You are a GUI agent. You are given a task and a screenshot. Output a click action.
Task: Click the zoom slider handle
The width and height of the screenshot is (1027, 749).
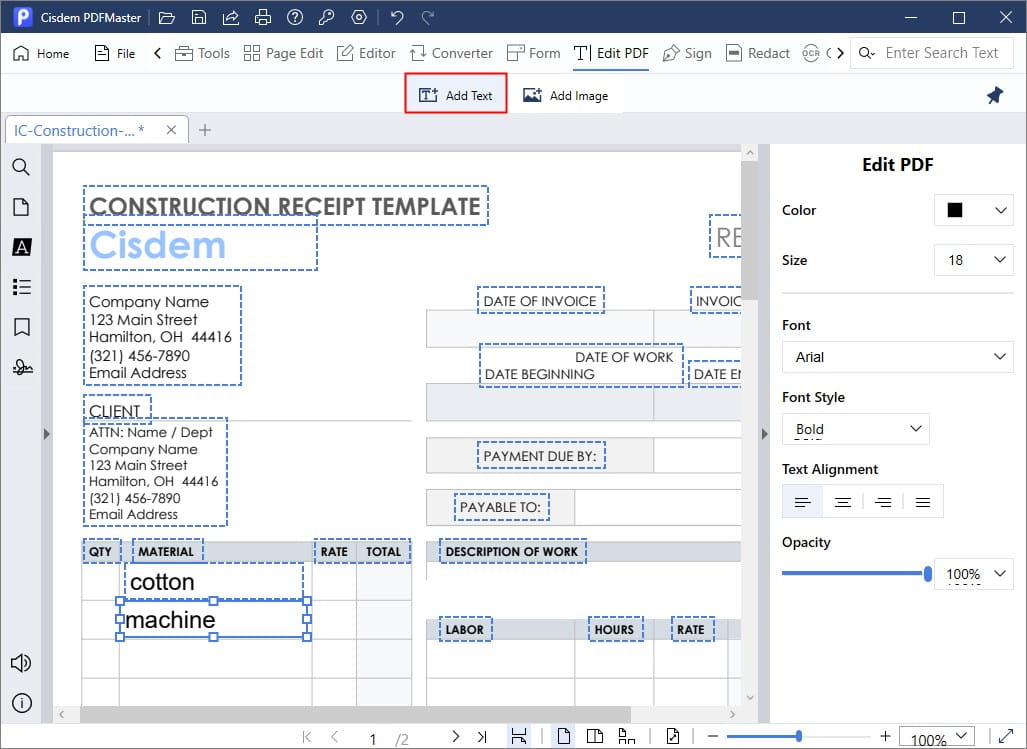pos(798,737)
